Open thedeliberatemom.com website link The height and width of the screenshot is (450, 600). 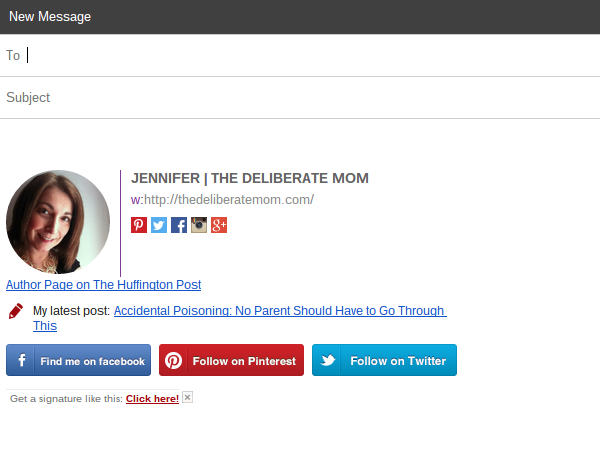[x=229, y=200]
